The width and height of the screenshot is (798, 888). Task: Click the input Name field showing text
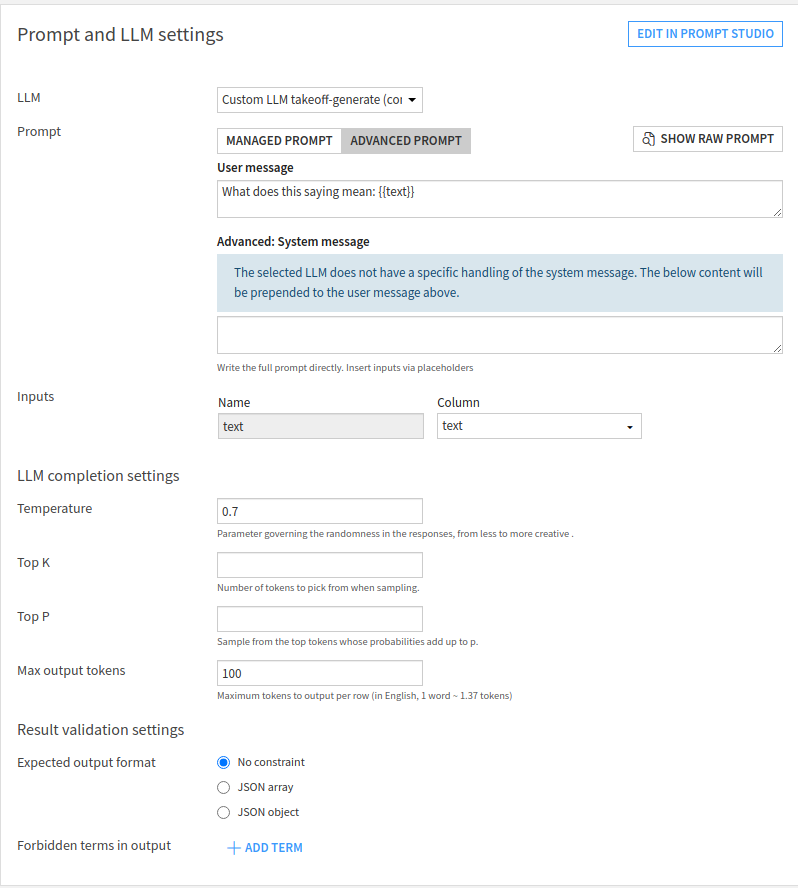(x=320, y=426)
